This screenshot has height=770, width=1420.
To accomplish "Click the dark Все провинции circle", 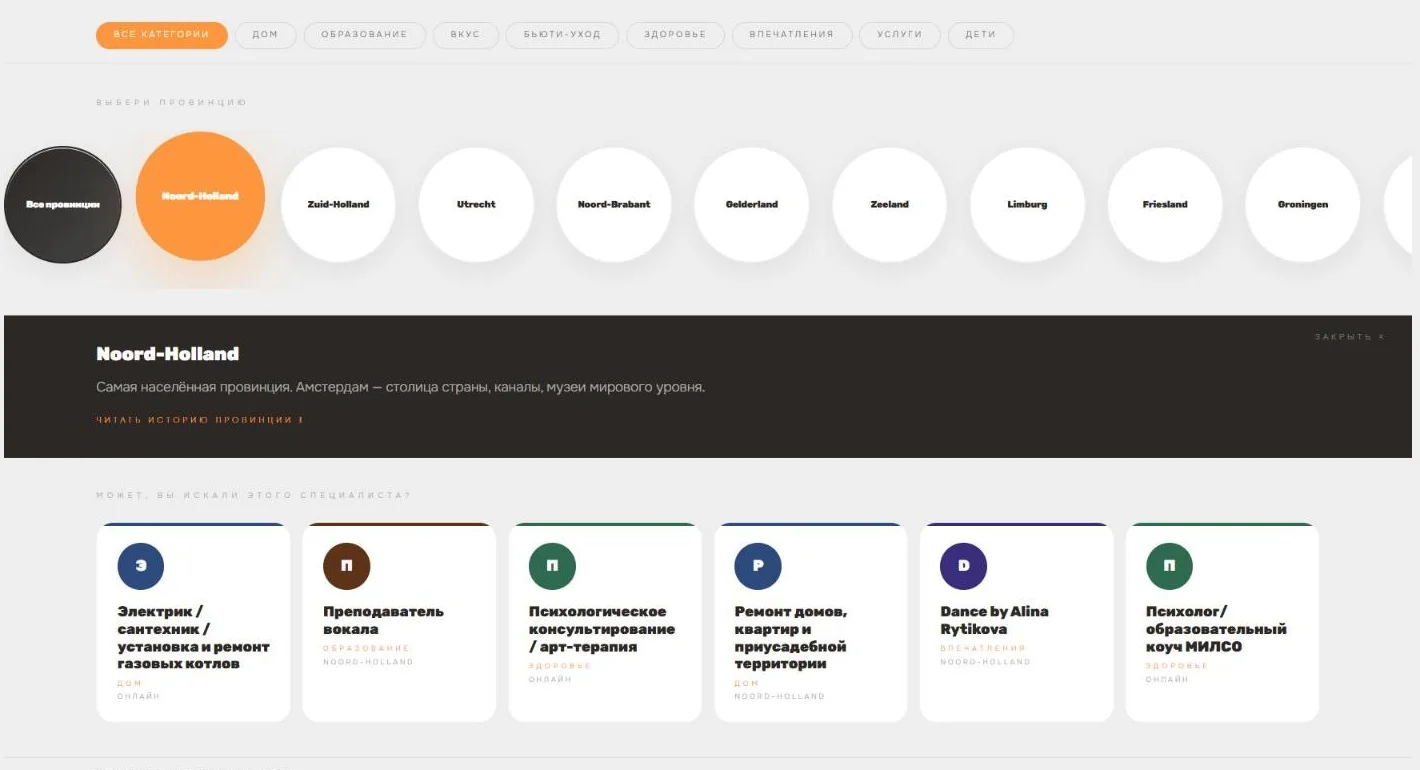I will coord(63,205).
